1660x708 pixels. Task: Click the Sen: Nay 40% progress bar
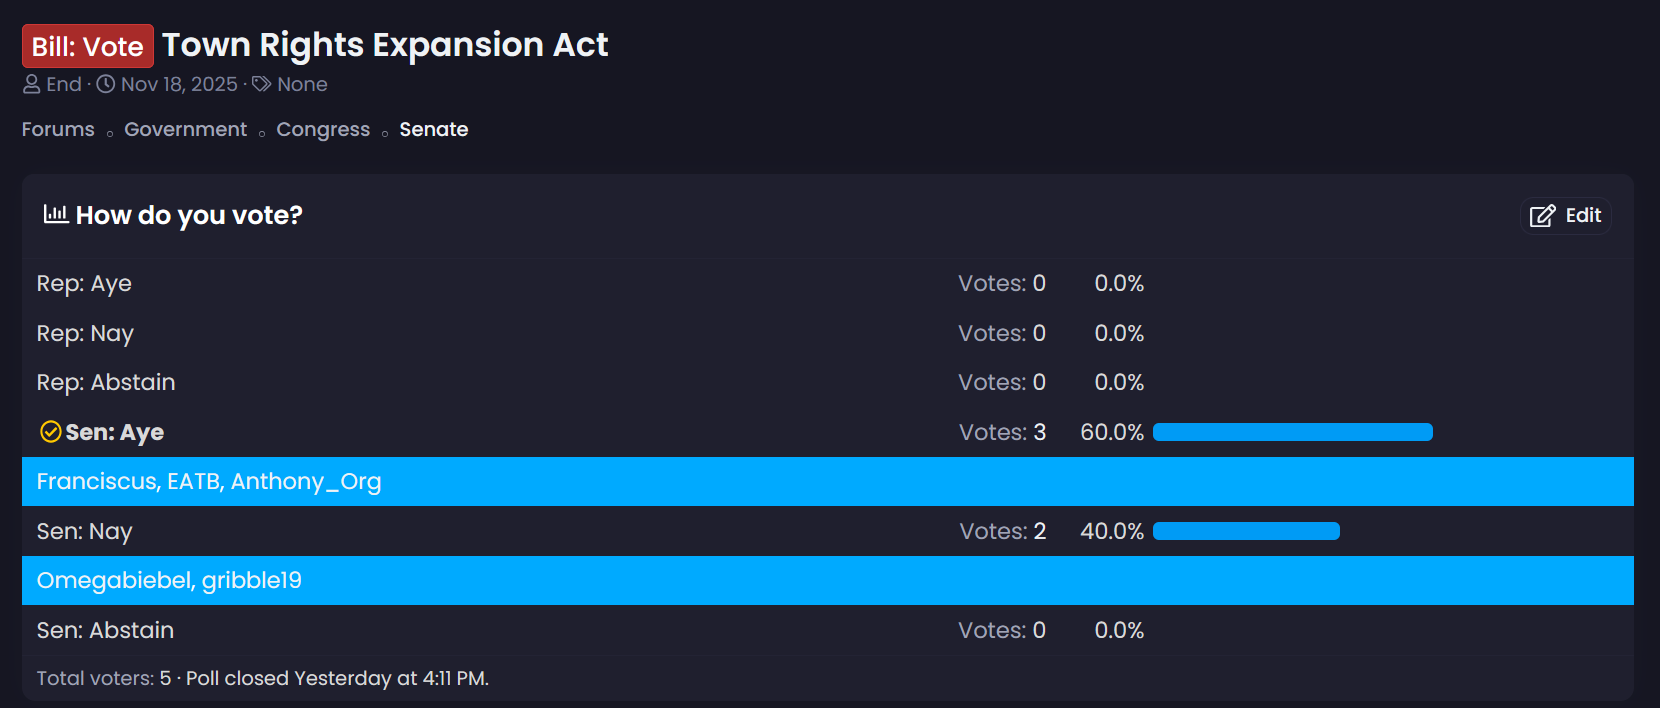1246,531
